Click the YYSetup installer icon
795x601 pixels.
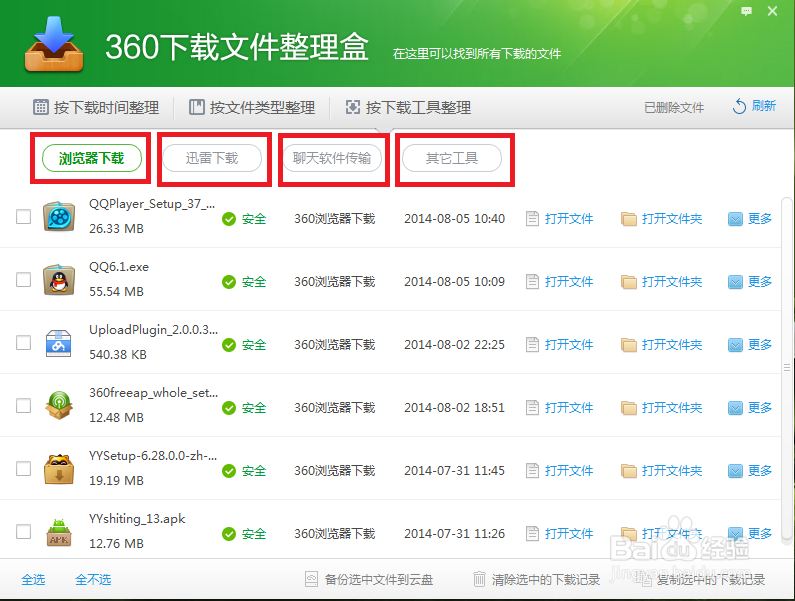point(59,469)
